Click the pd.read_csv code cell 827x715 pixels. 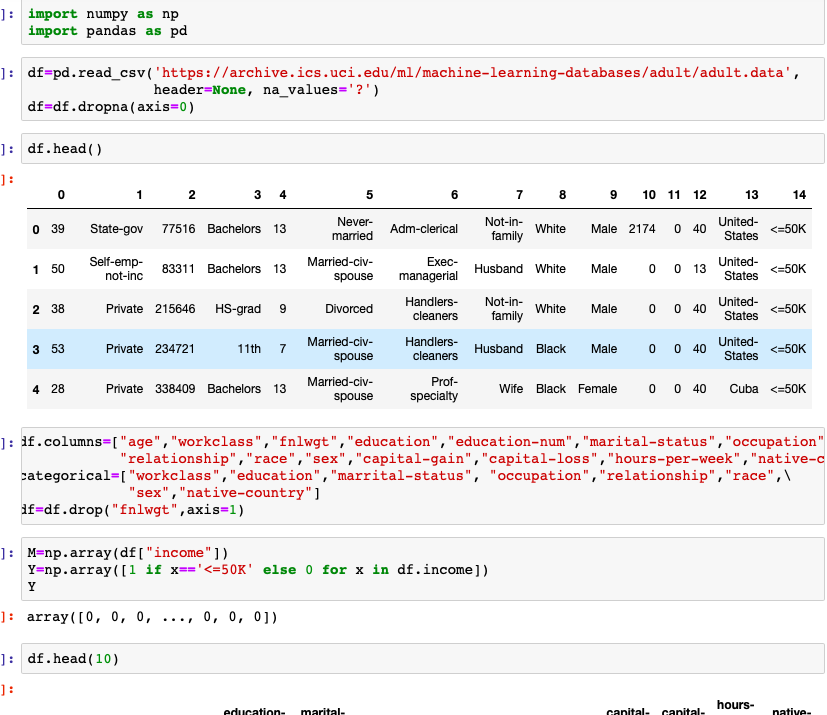422,89
